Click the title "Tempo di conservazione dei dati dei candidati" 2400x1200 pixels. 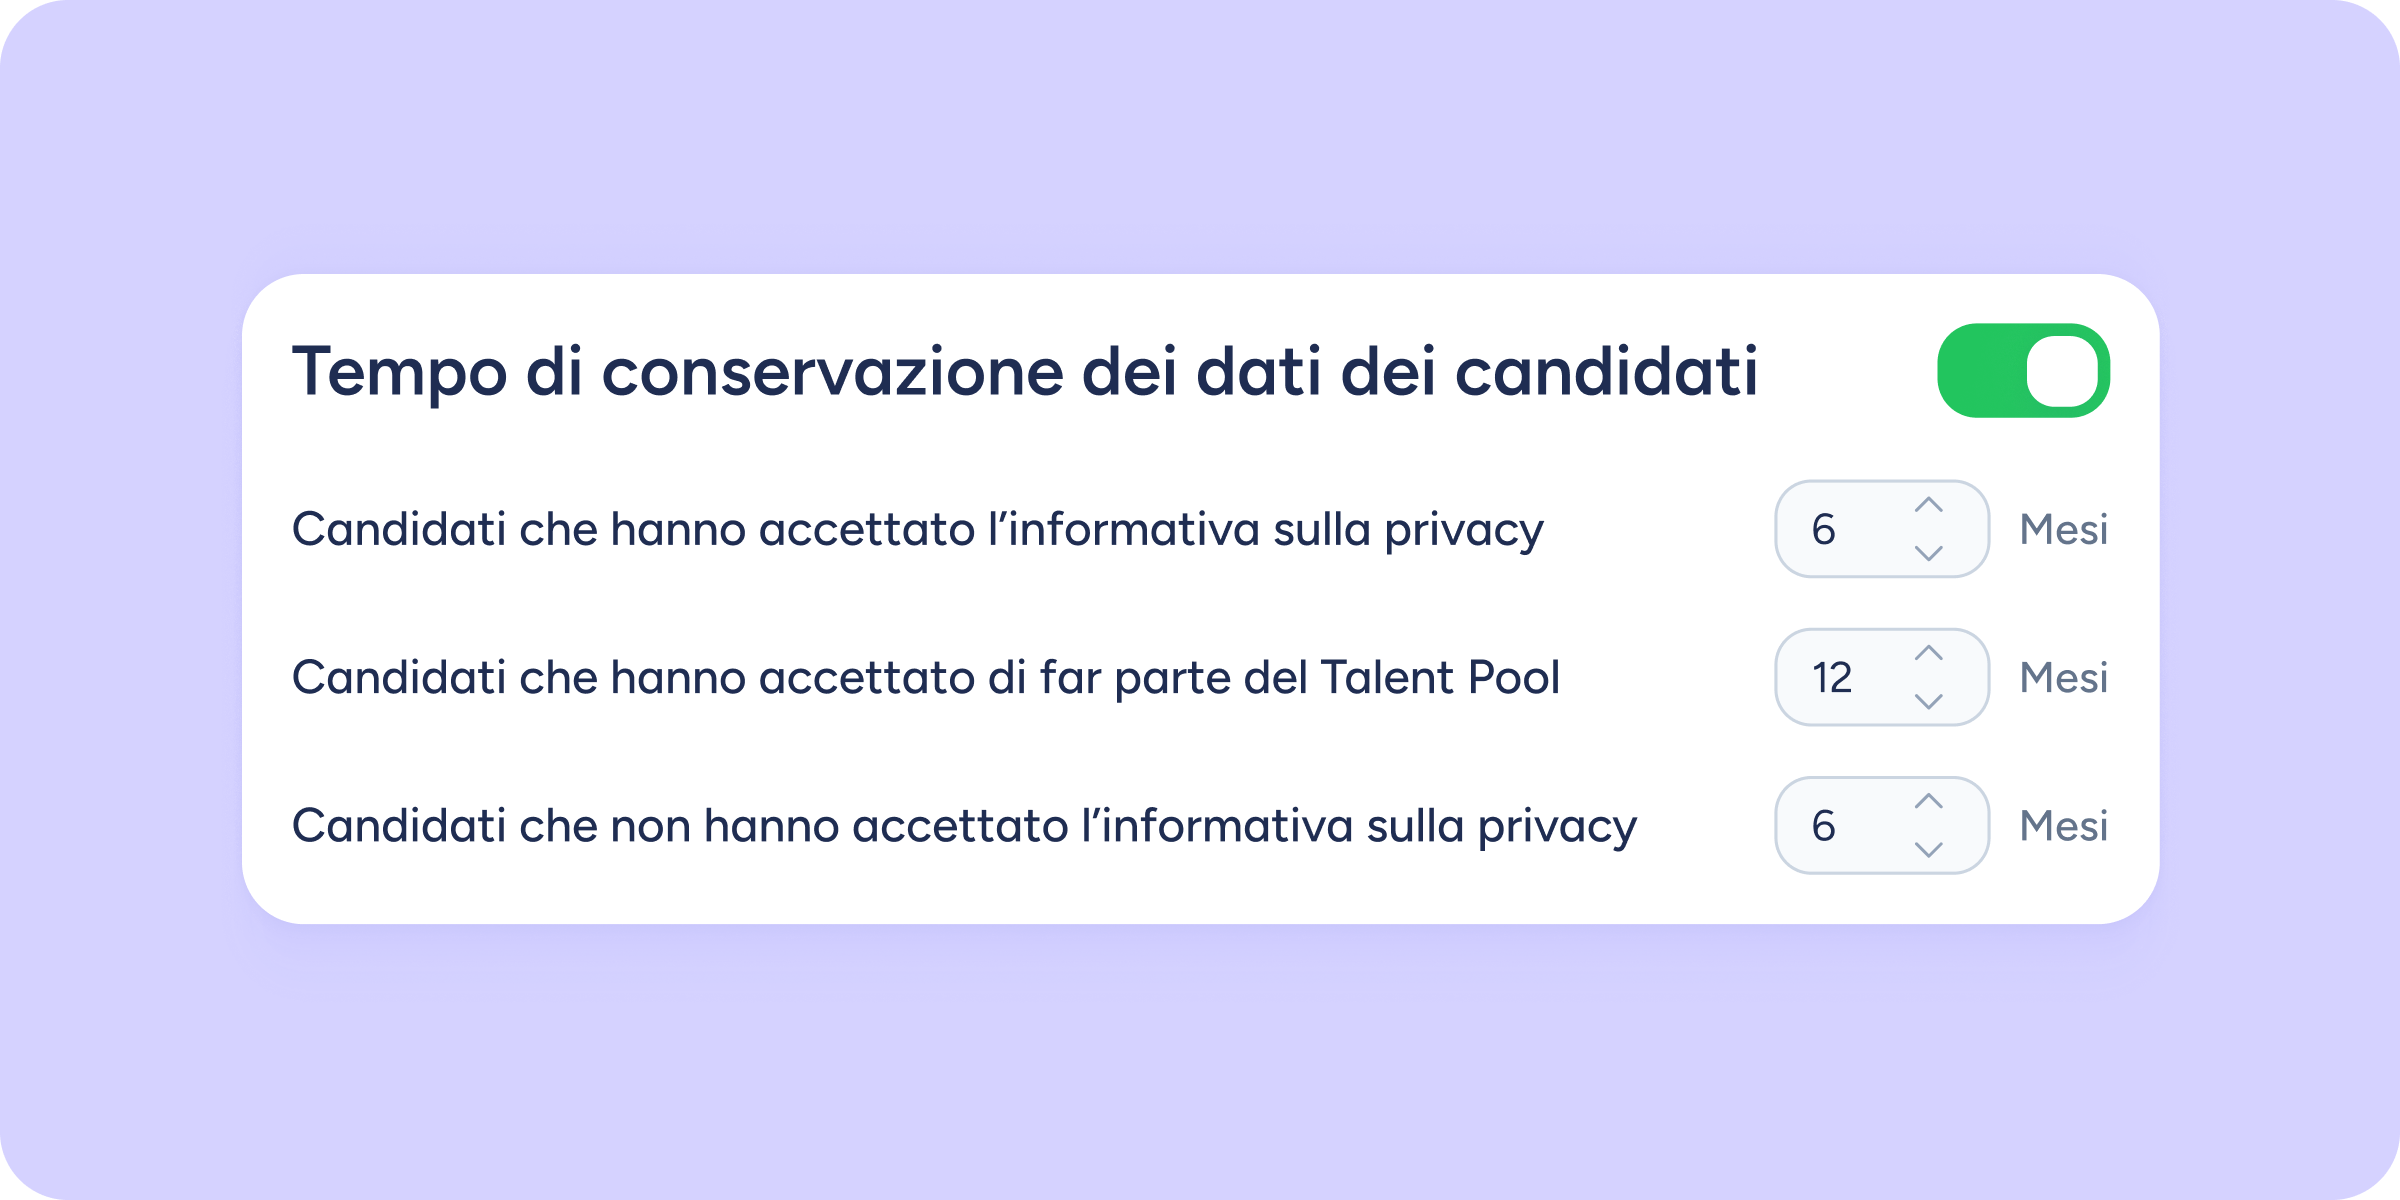[x=1024, y=372]
